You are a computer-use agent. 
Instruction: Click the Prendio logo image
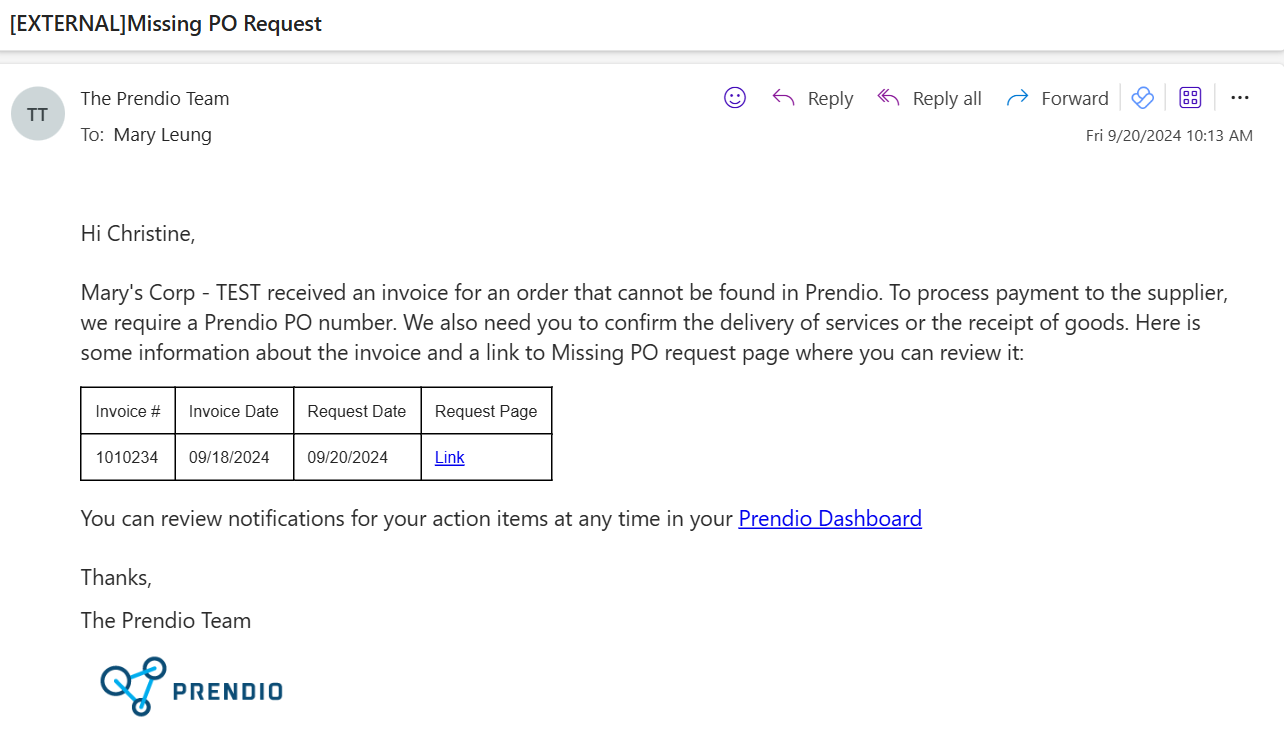click(x=191, y=686)
